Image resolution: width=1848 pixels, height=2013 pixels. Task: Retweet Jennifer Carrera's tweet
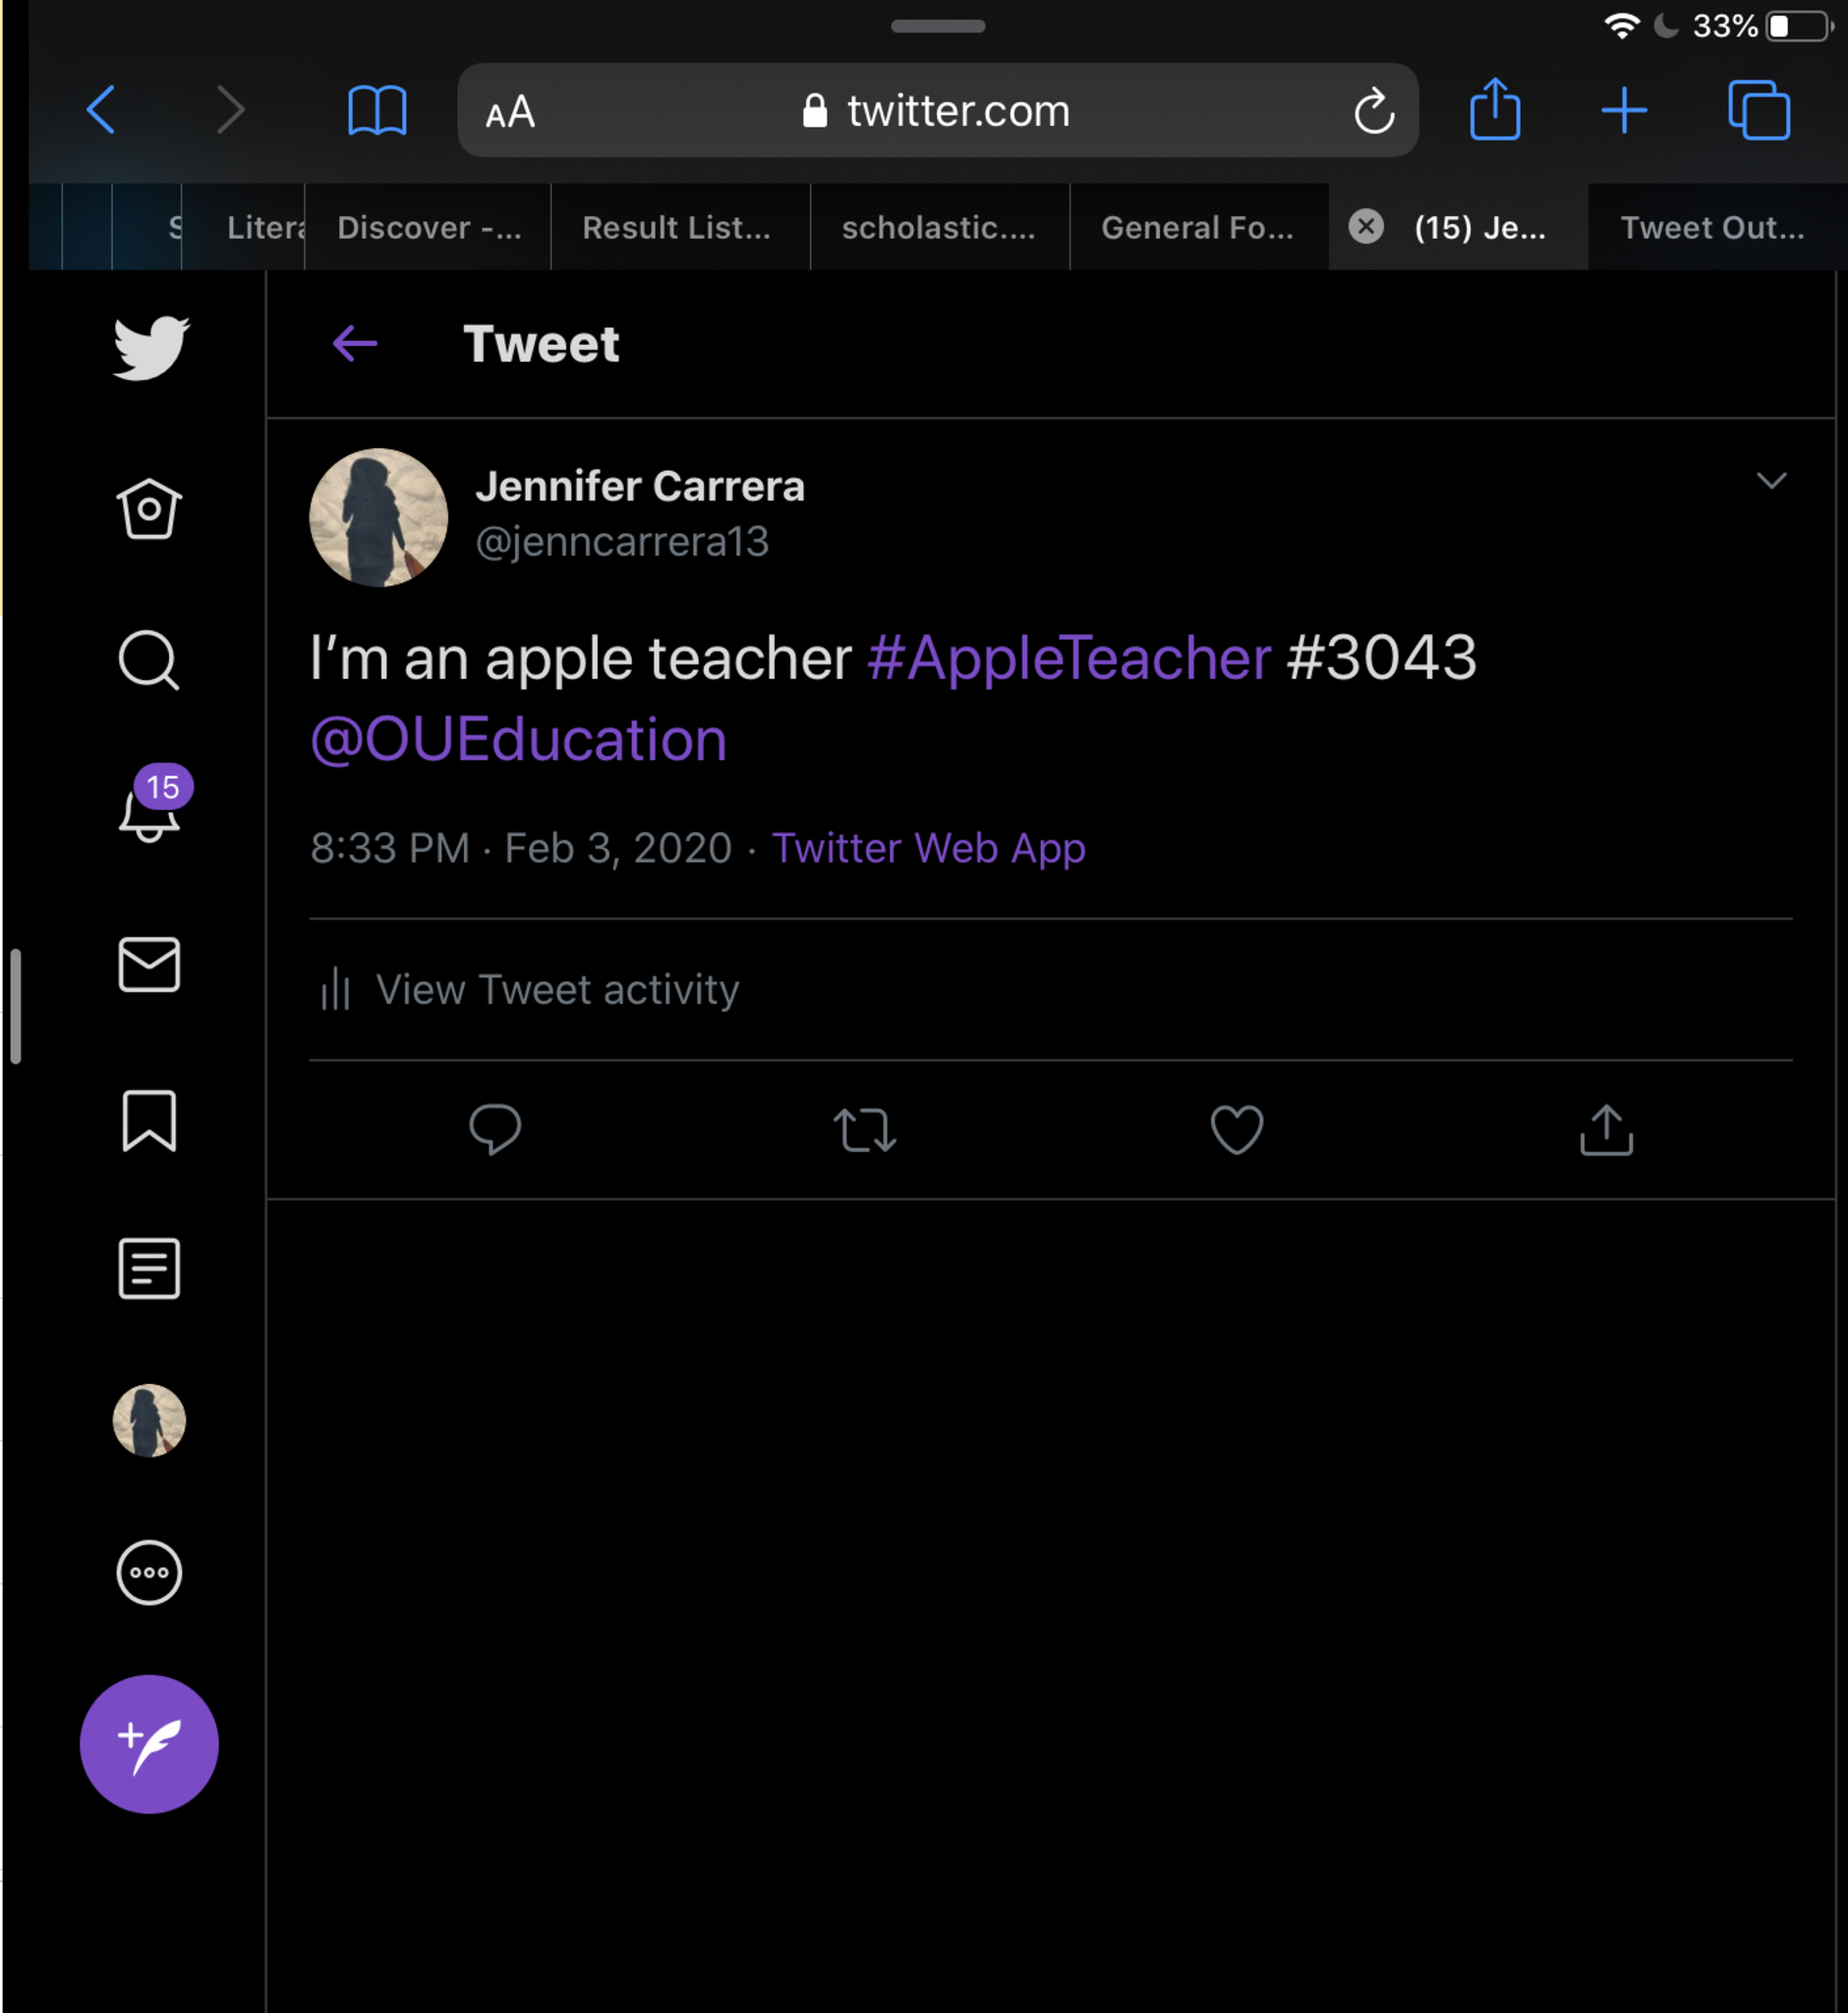pos(865,1130)
